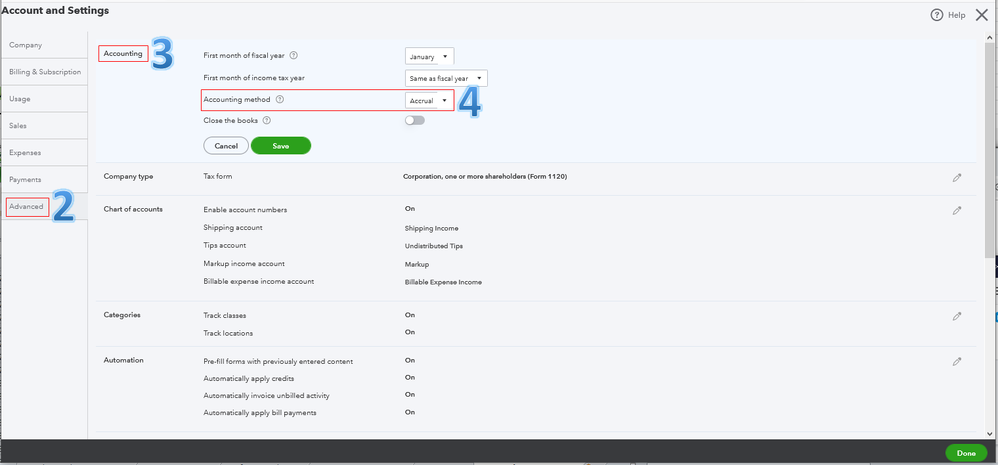This screenshot has height=465, width=998.
Task: Click the Help text link
Action: pos(957,15)
